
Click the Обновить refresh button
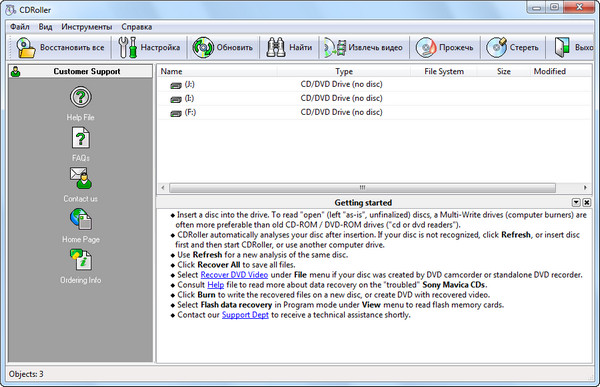(x=223, y=47)
